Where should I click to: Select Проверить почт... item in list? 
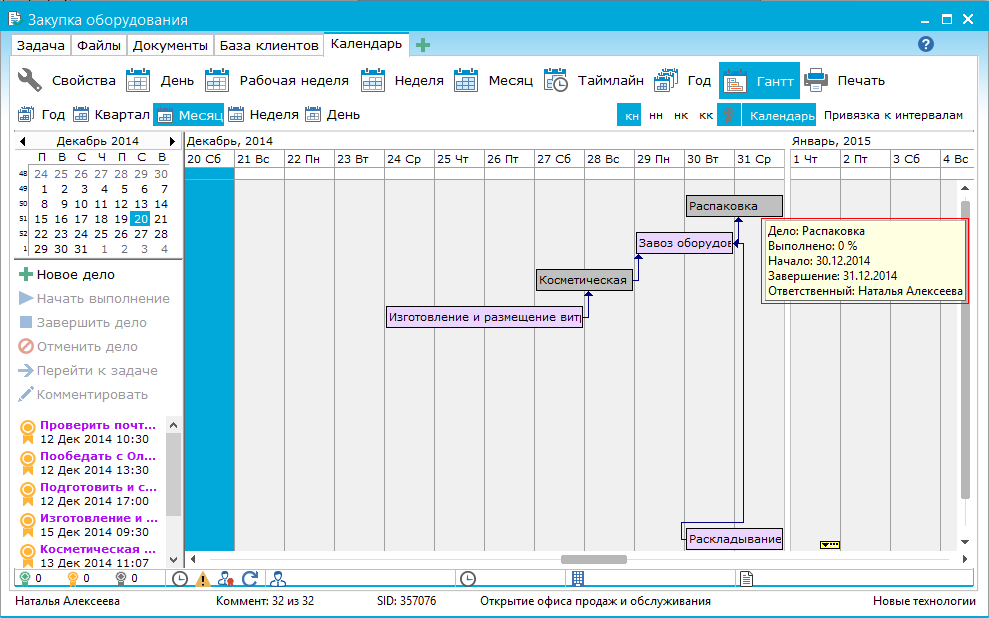tap(91, 432)
